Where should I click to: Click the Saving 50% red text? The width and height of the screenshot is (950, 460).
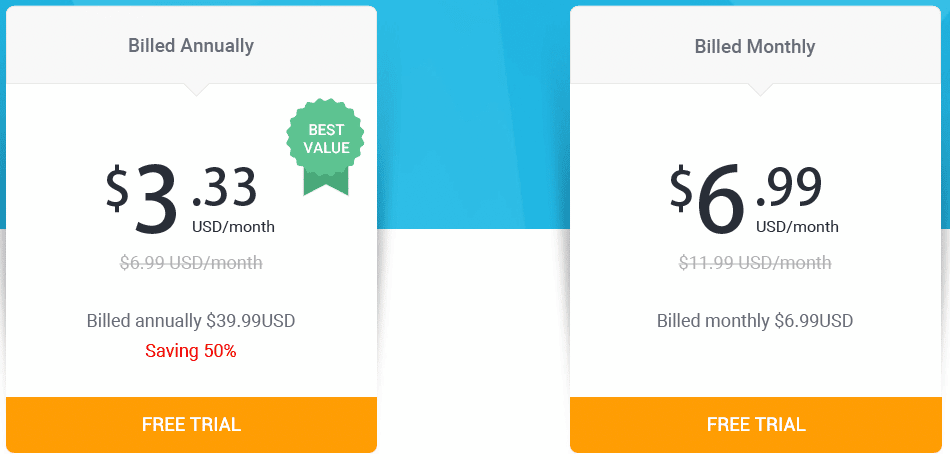tap(191, 350)
